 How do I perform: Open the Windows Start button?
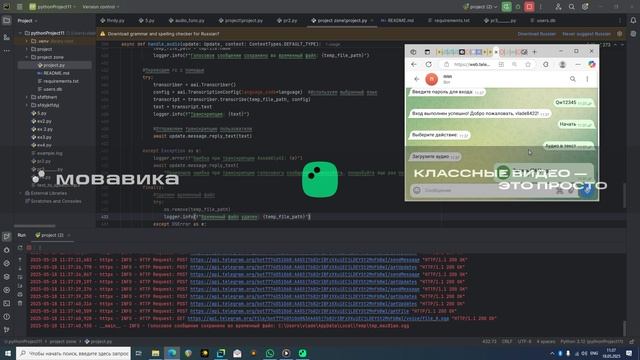pos(8,353)
